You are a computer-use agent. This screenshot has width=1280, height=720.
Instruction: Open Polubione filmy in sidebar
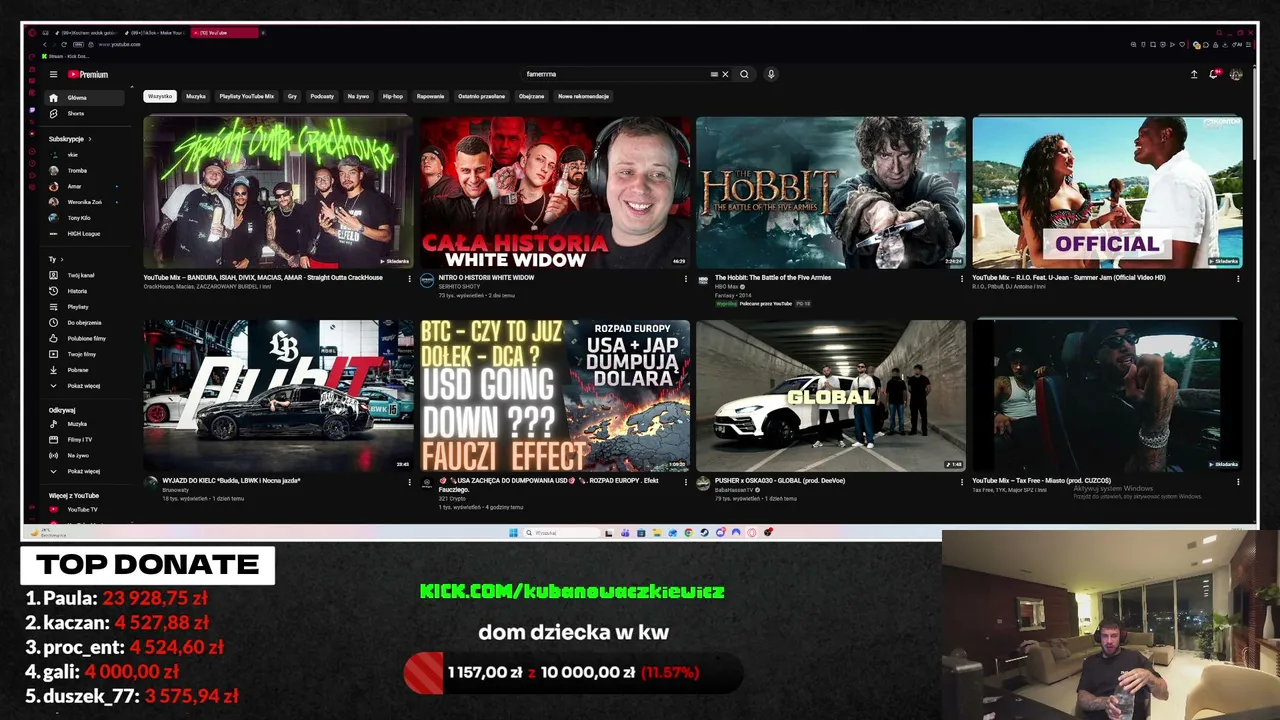(x=84, y=339)
